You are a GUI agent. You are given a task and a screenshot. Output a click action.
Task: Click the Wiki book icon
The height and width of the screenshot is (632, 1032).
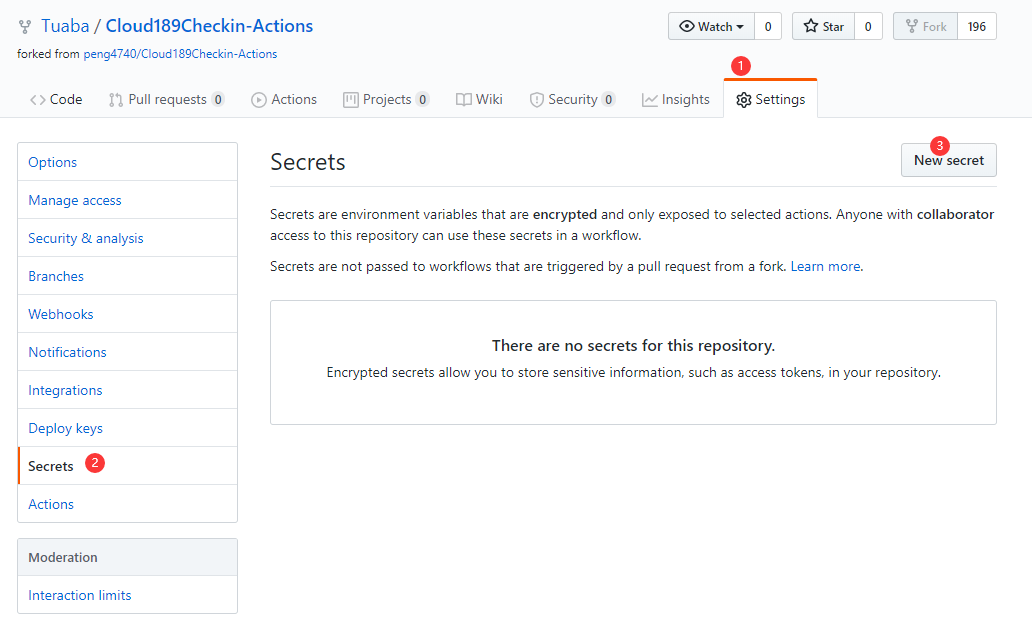click(x=464, y=100)
